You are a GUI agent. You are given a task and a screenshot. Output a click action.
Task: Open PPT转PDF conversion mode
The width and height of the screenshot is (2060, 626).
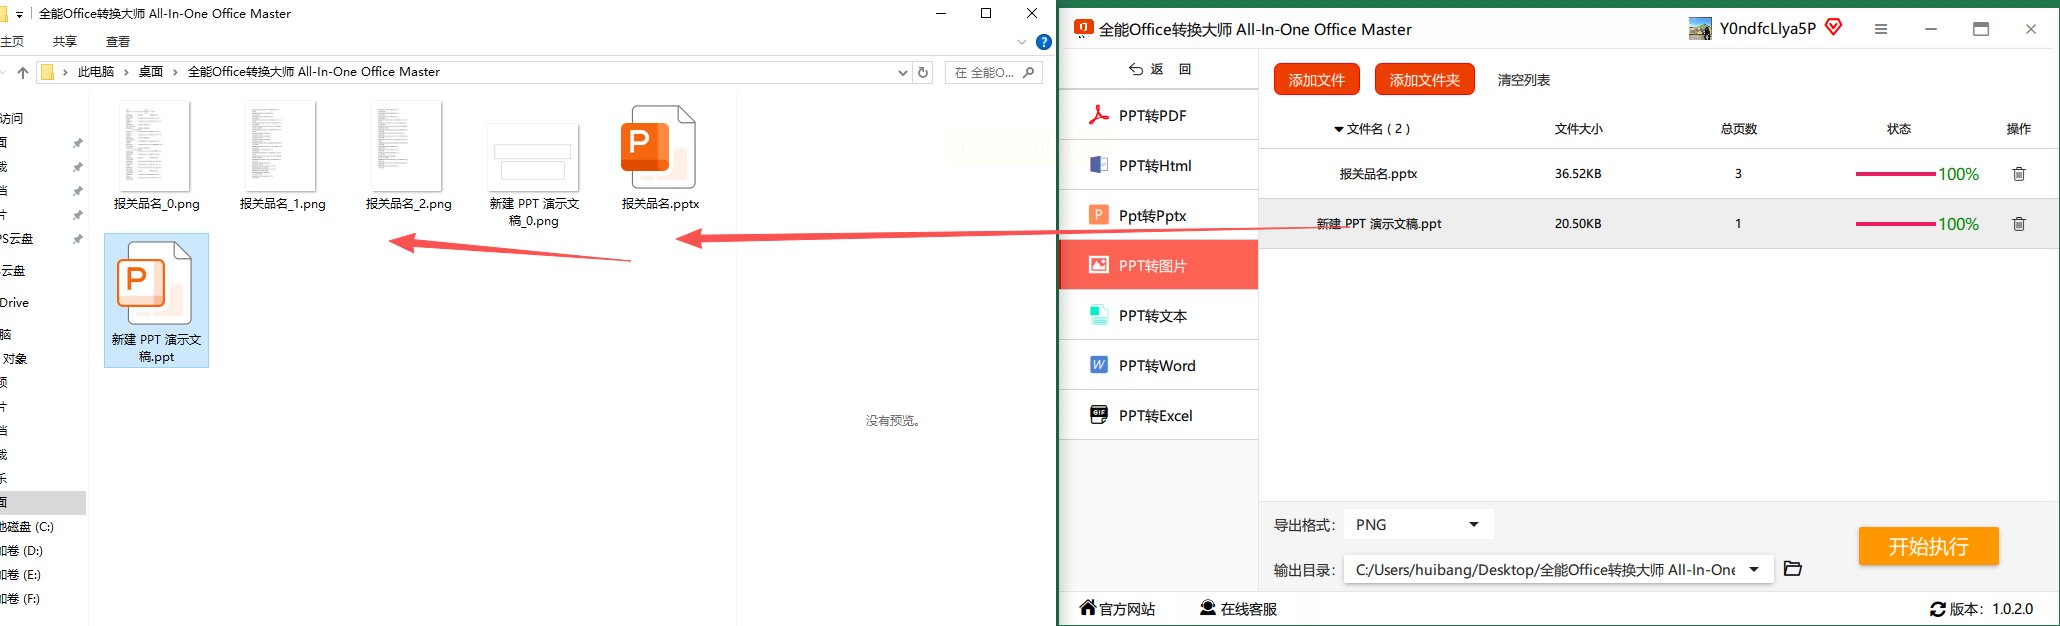[1158, 115]
